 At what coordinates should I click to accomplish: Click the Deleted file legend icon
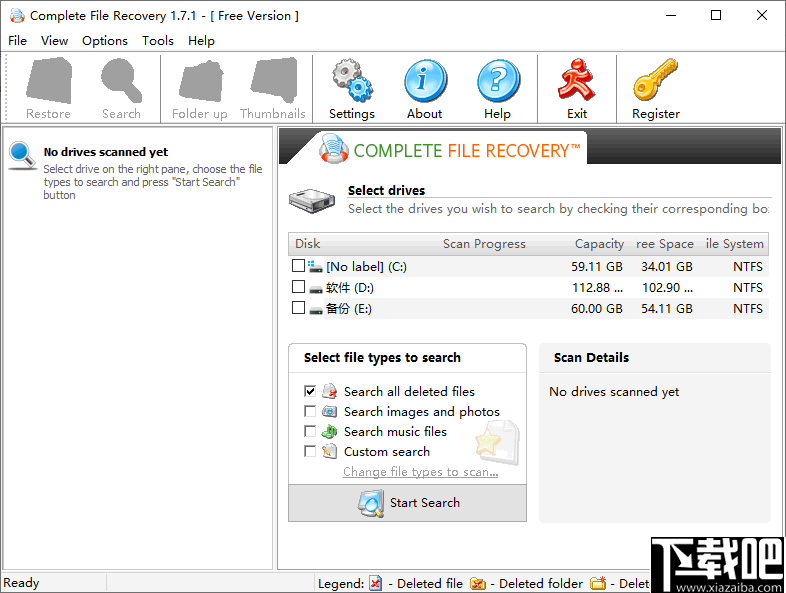[x=375, y=583]
